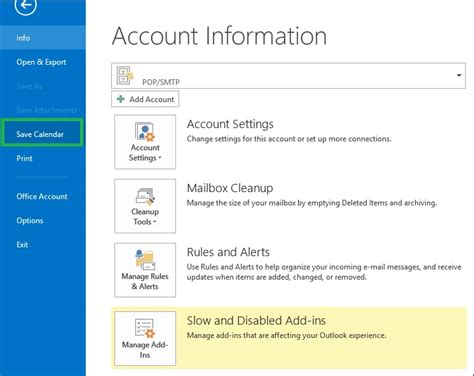Select the Info menu item
474x376 pixels.
43,38
